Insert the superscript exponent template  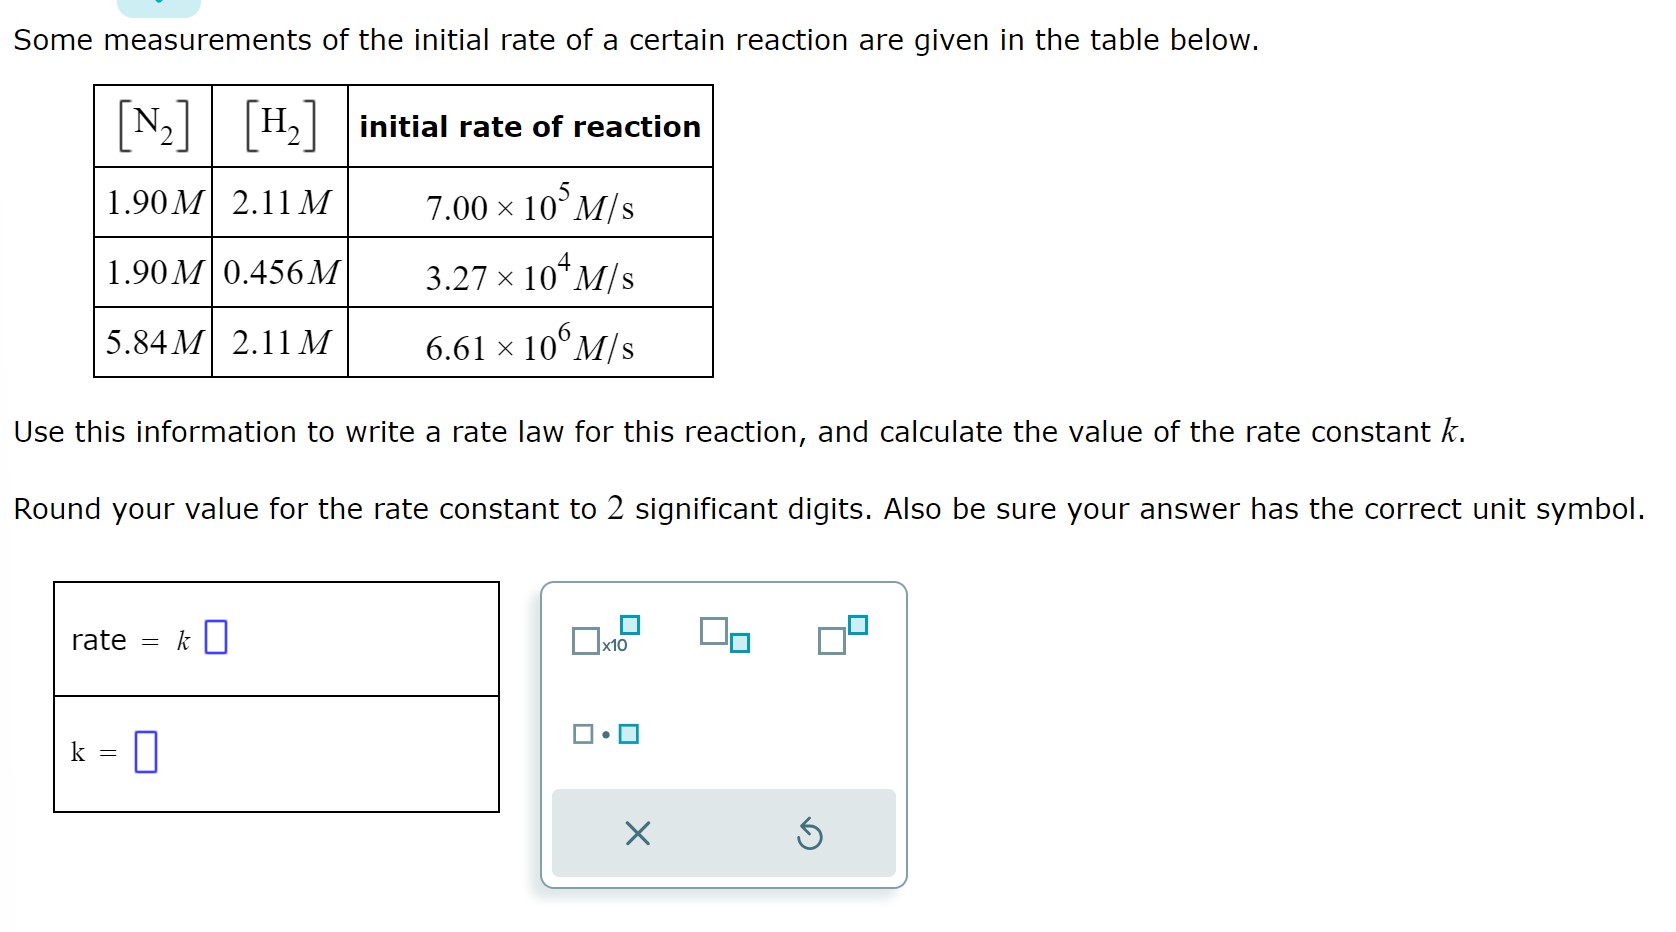840,635
